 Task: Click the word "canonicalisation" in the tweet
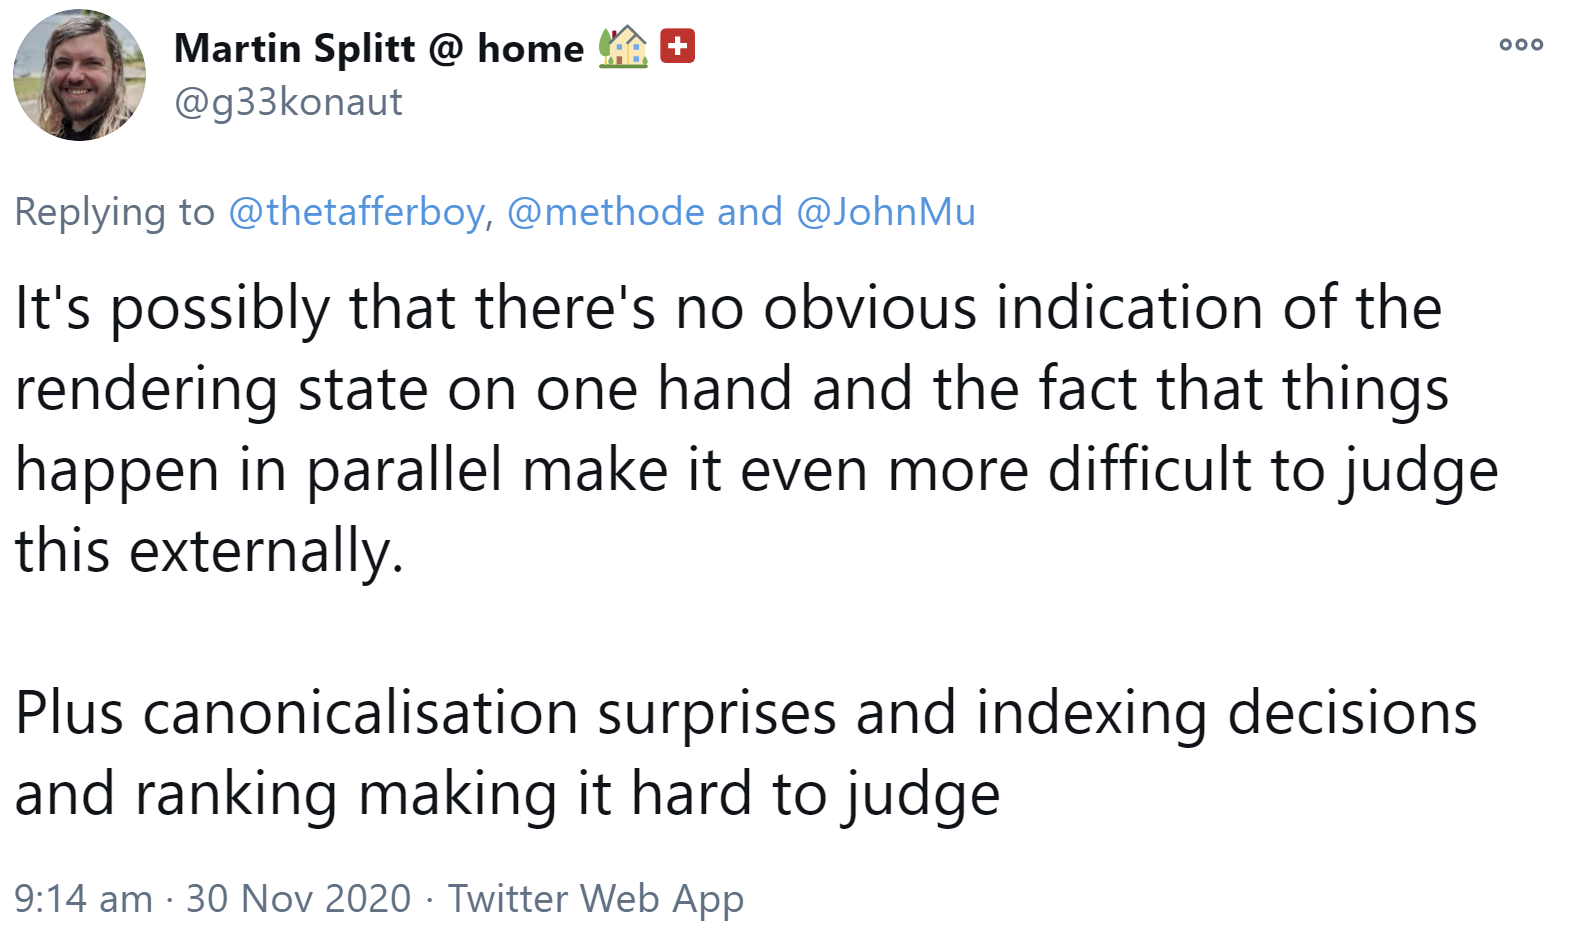click(x=360, y=713)
